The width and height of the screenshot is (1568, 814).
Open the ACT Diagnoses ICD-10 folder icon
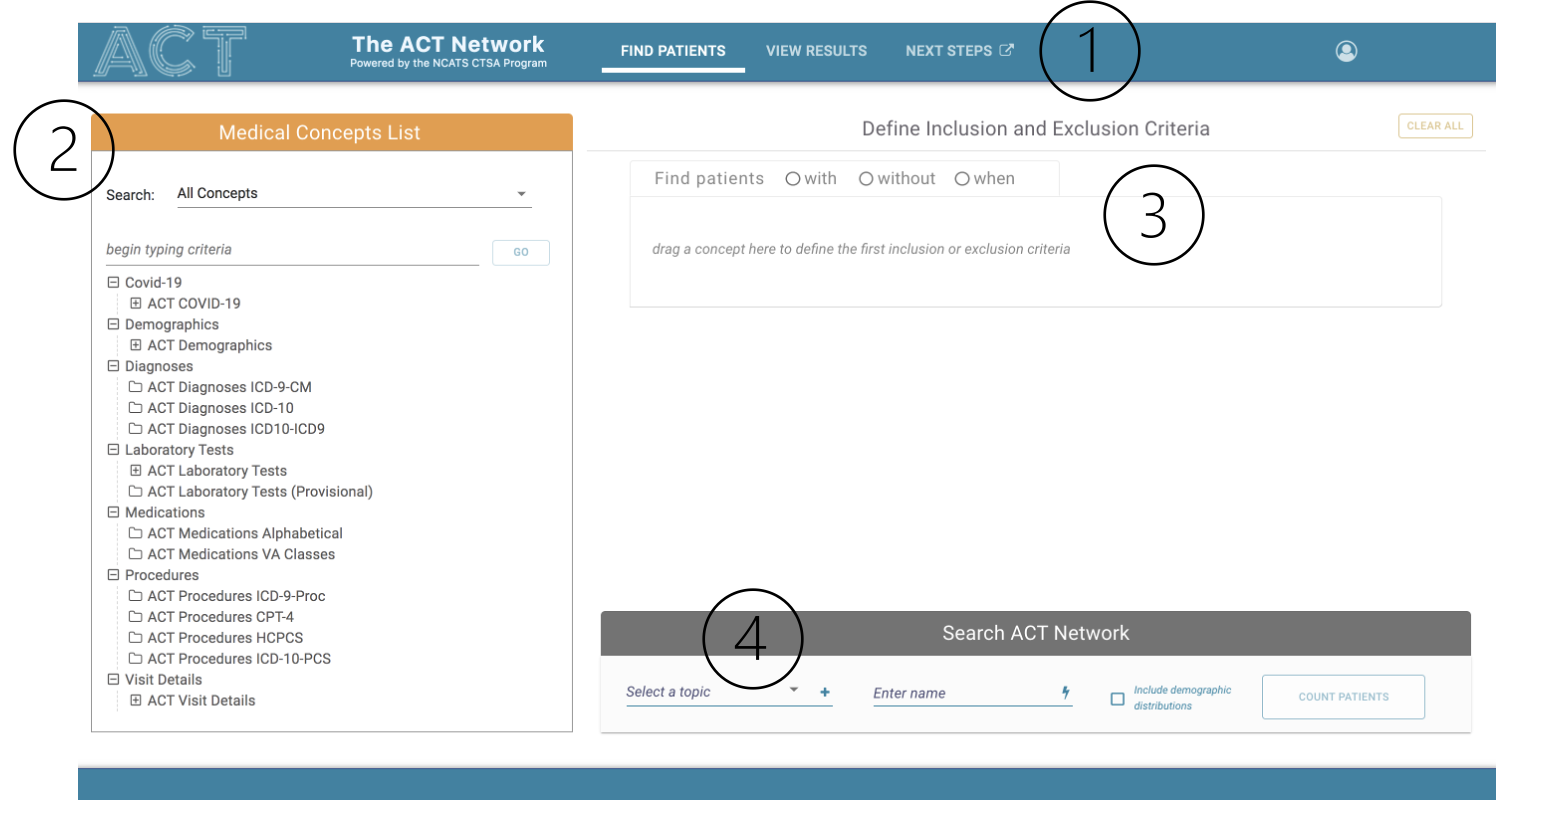pos(135,408)
